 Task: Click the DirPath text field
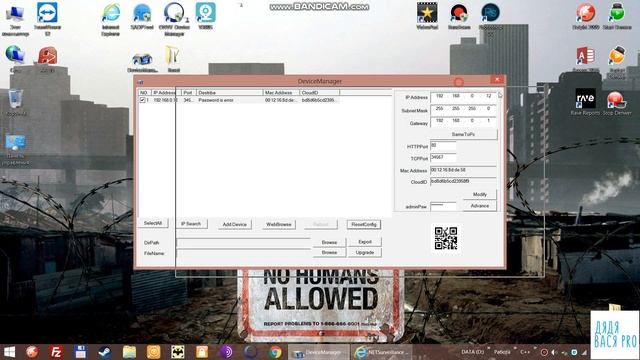[243, 243]
